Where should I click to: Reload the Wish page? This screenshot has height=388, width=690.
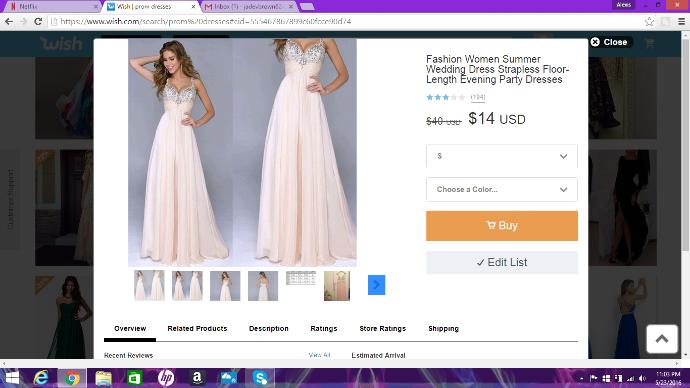click(38, 21)
